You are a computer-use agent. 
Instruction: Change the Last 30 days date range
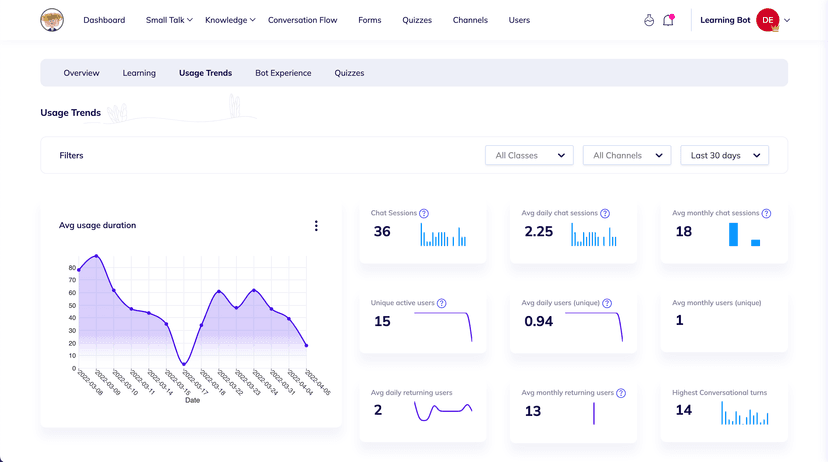725,155
